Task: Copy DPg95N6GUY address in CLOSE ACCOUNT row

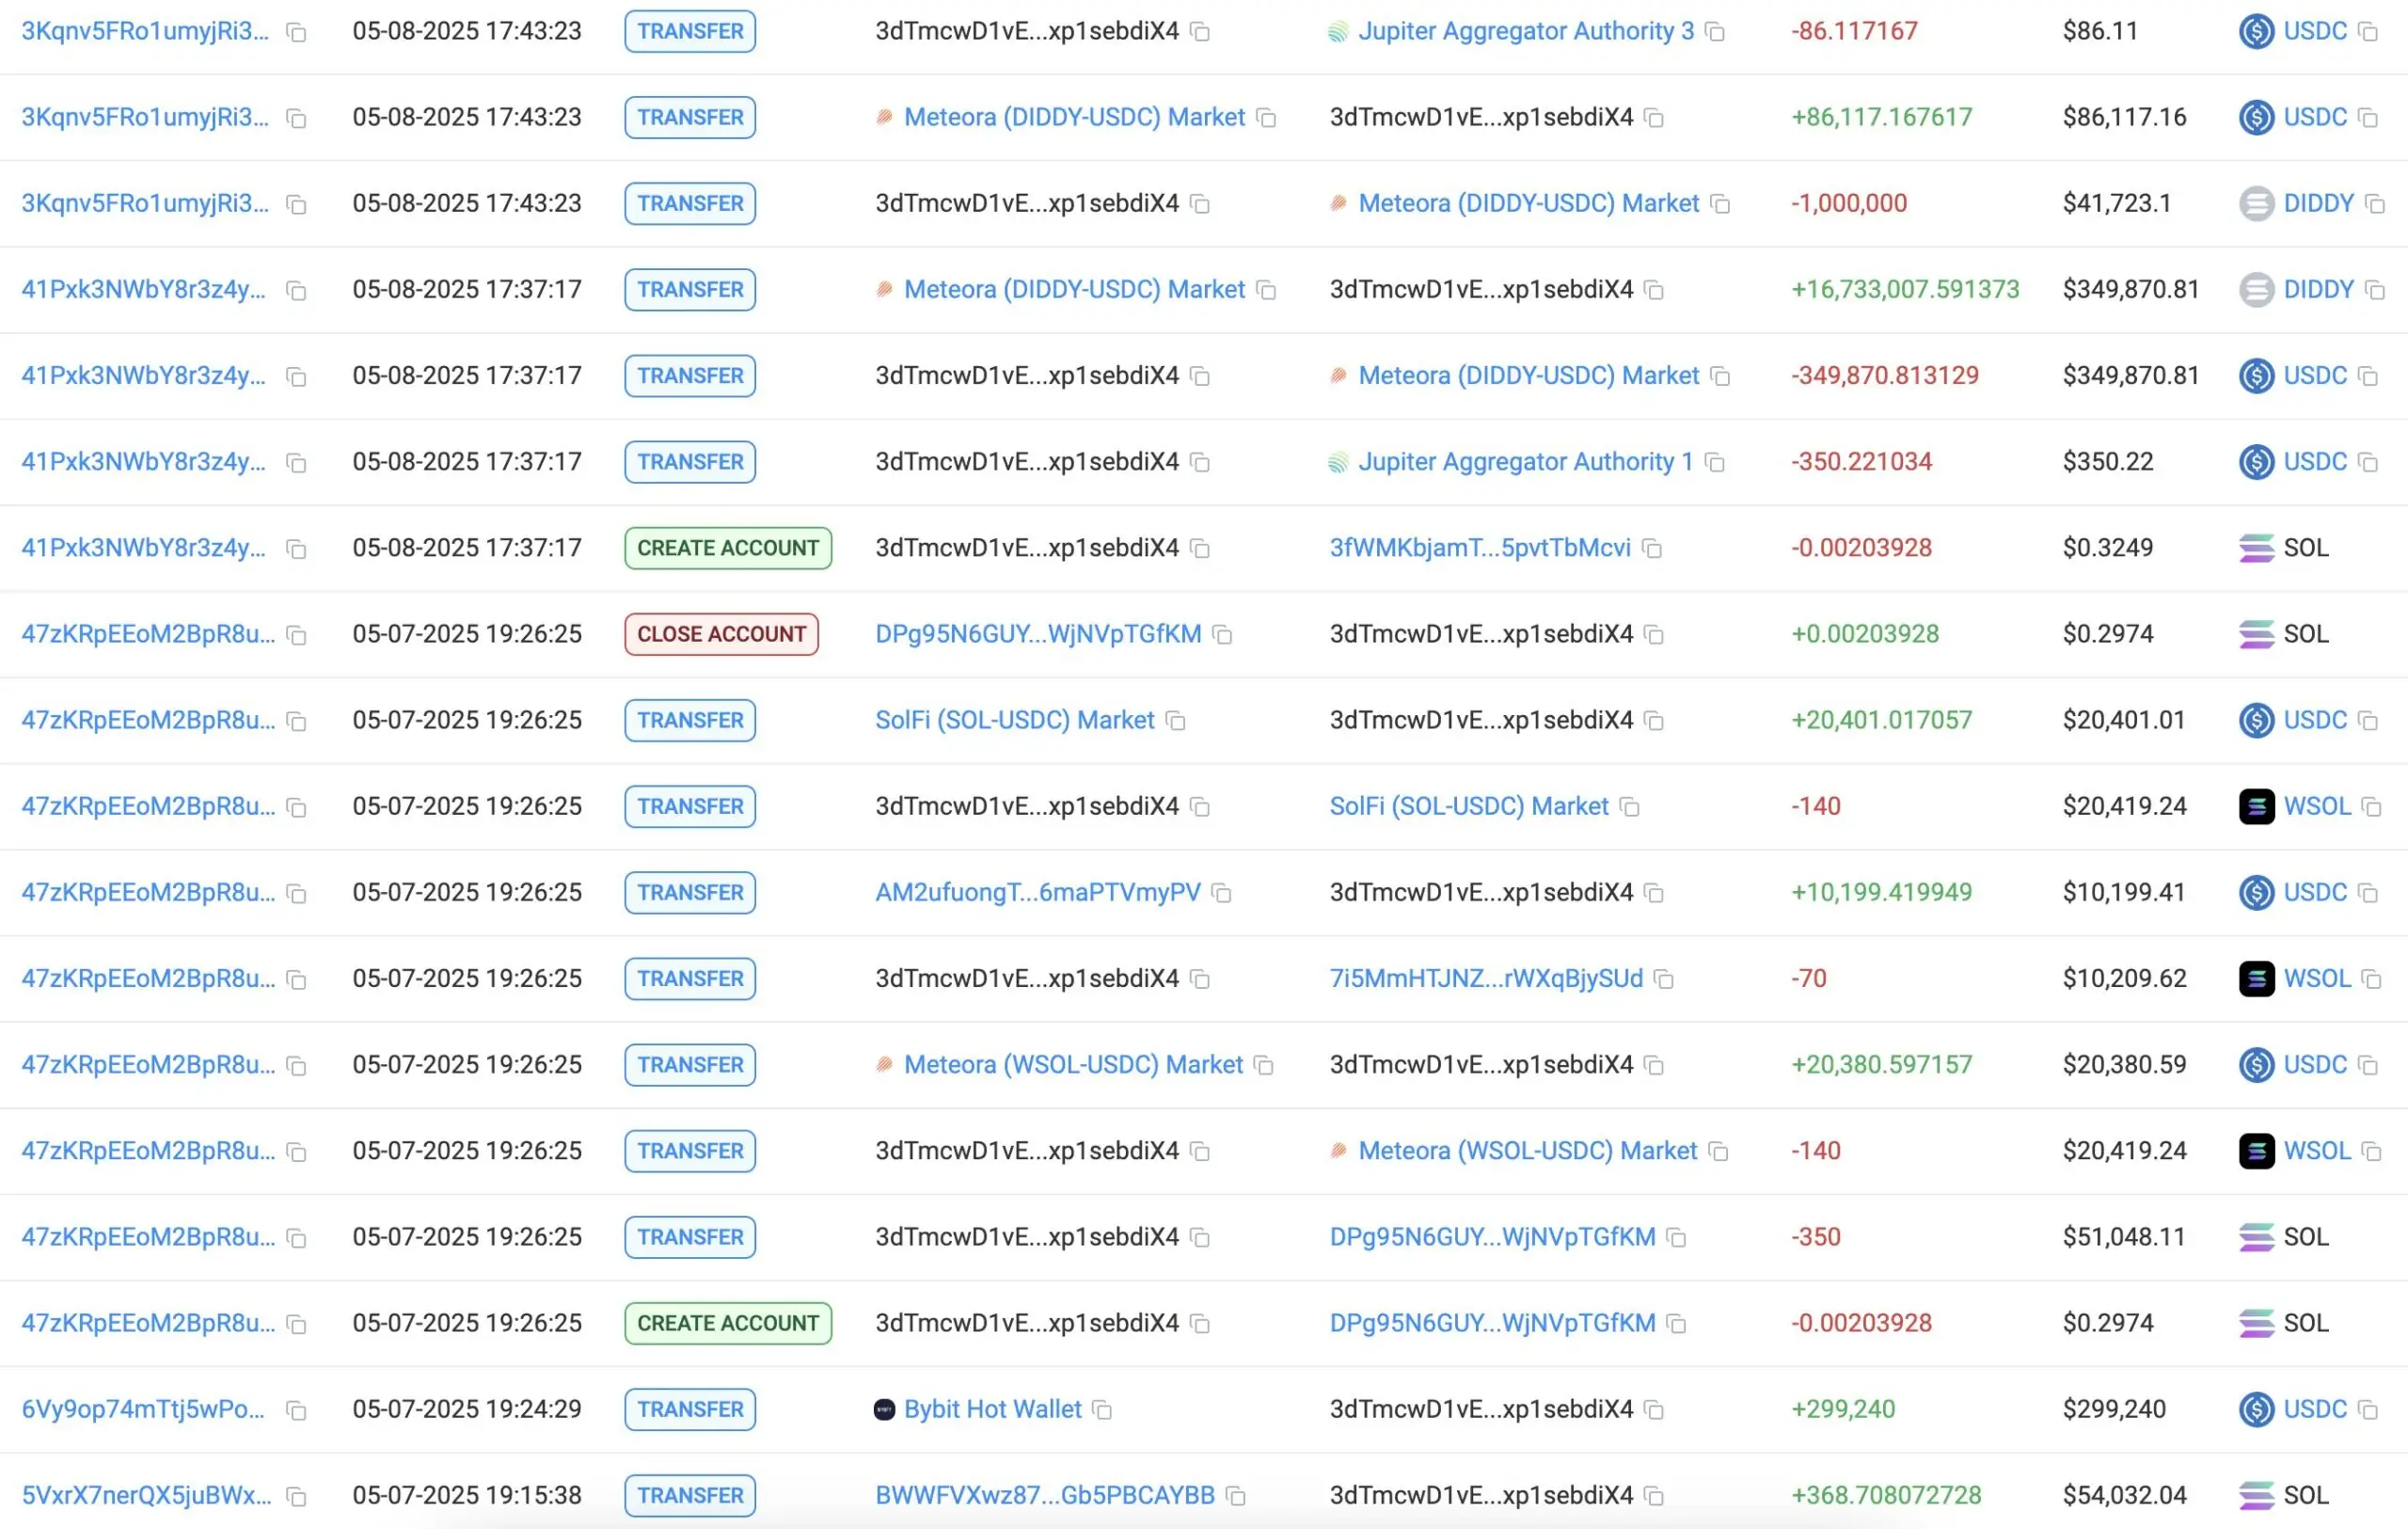Action: (1222, 635)
